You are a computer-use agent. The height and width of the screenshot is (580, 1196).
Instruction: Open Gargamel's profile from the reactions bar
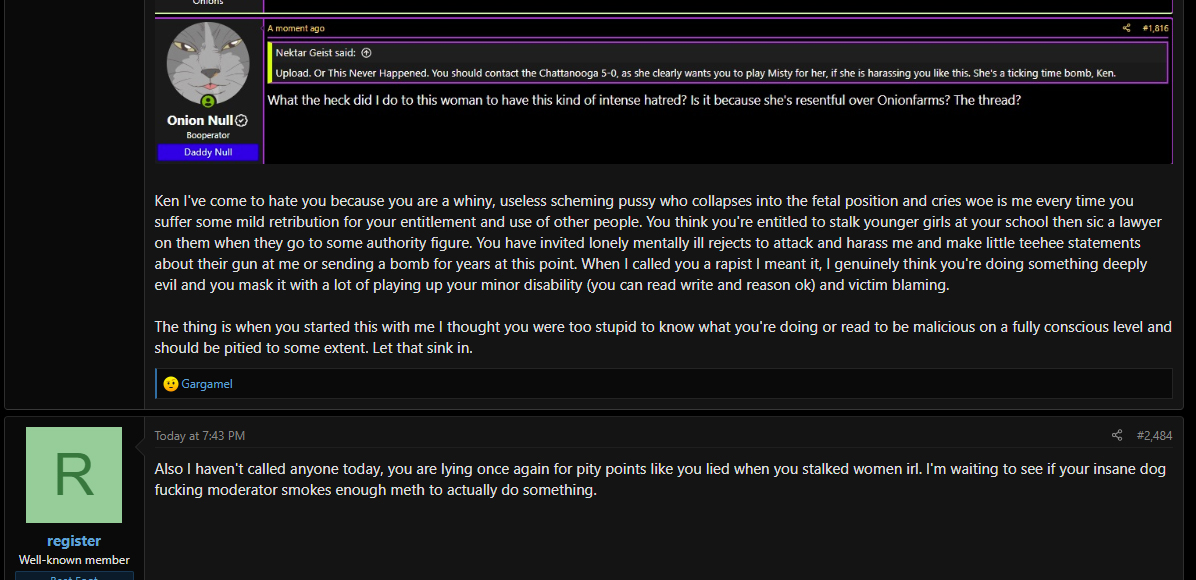[207, 384]
